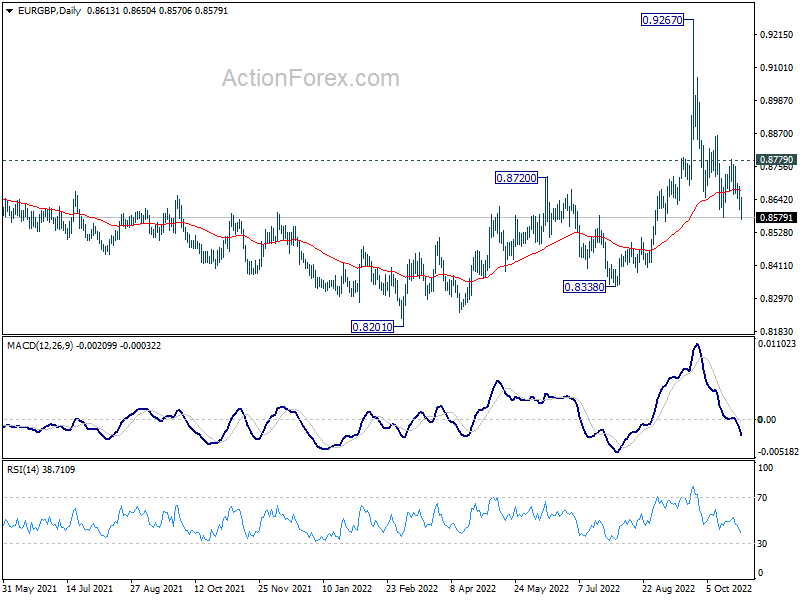
Task: Click the RSI scale value 100
Action: [765, 468]
